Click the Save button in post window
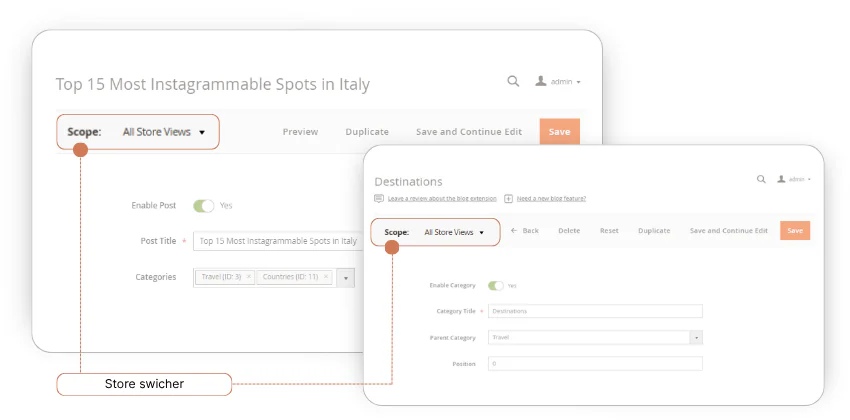This screenshot has height=420, width=850. pyautogui.click(x=559, y=132)
